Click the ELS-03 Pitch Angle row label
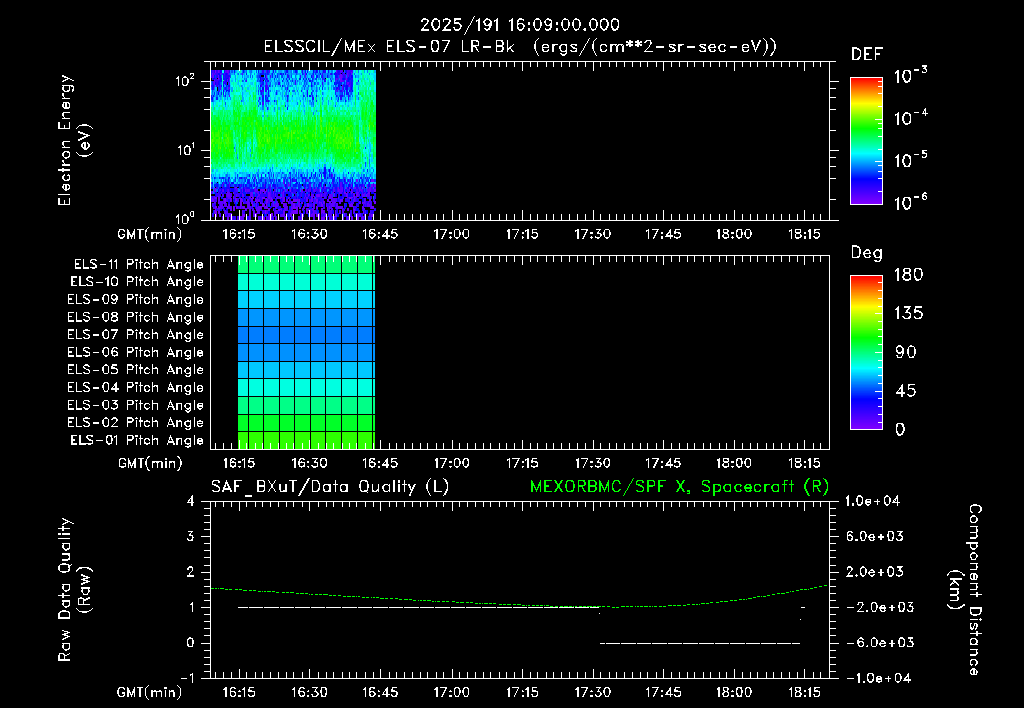This screenshot has width=1024, height=708. (x=136, y=405)
